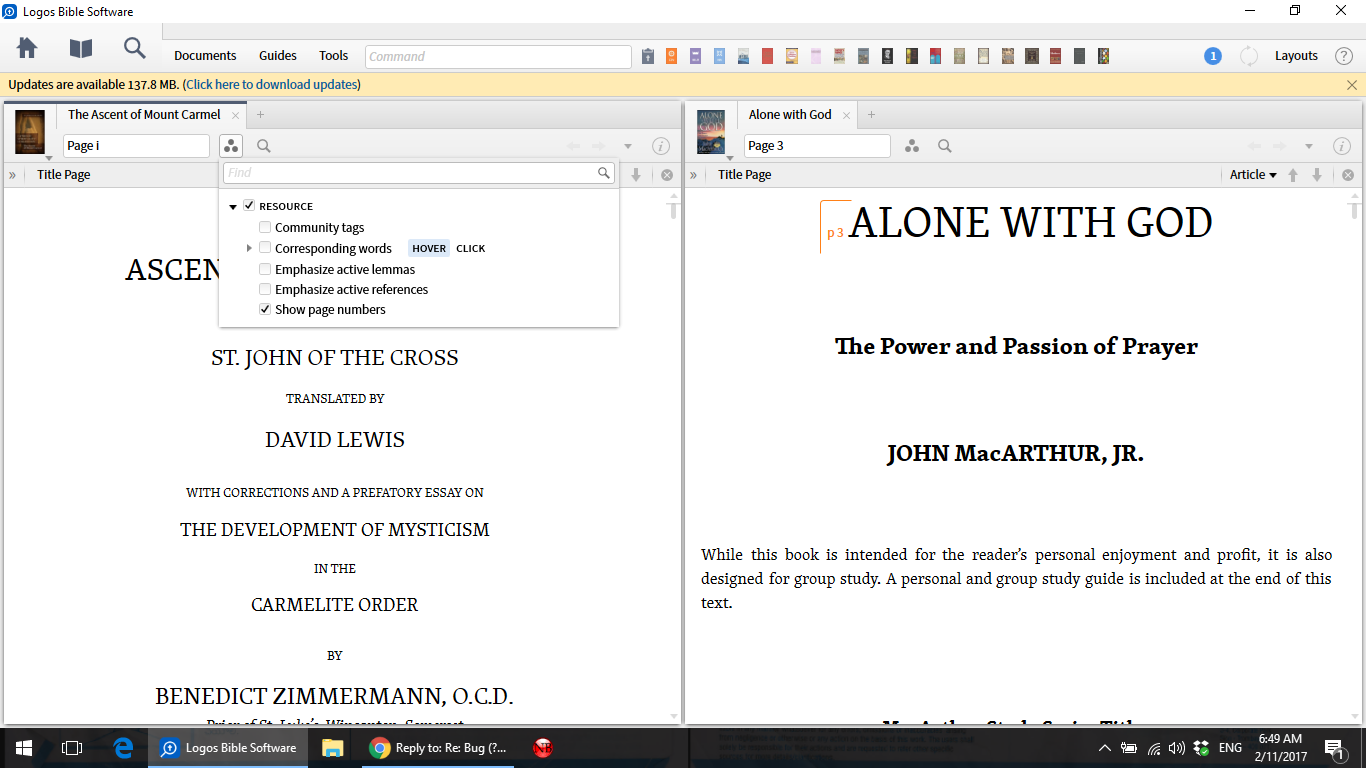Dismiss the yellow update notification bar
Image resolution: width=1366 pixels, height=768 pixels.
point(1352,85)
